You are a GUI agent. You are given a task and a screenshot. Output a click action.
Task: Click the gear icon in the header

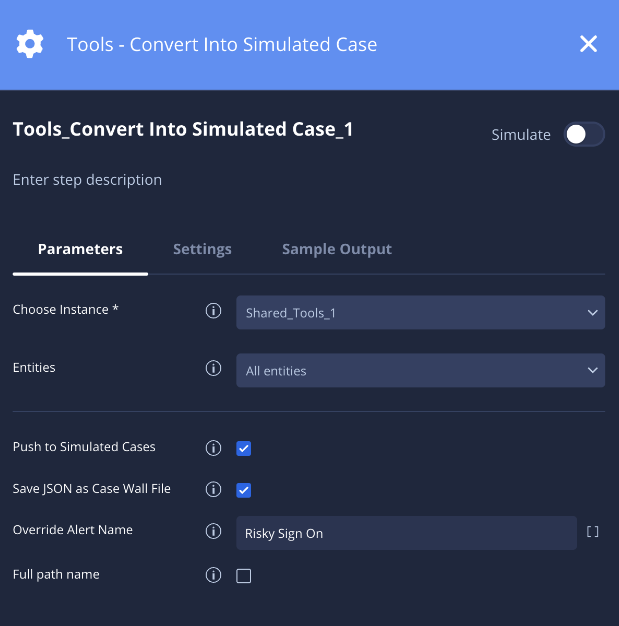click(x=30, y=44)
